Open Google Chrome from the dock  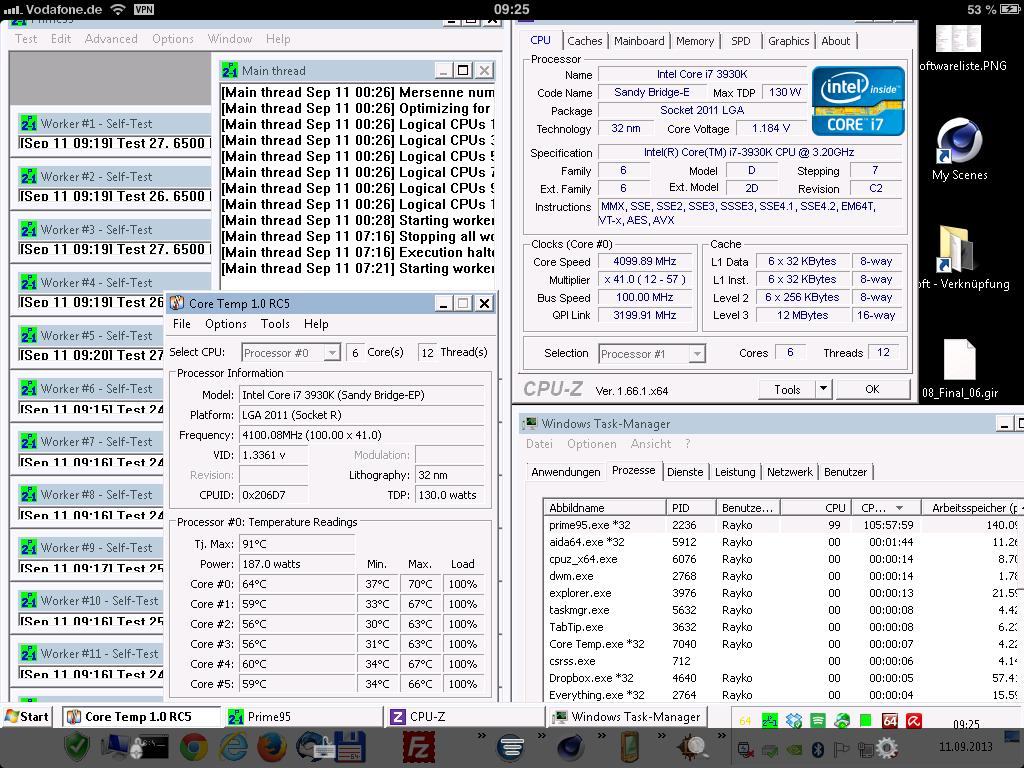point(193,747)
